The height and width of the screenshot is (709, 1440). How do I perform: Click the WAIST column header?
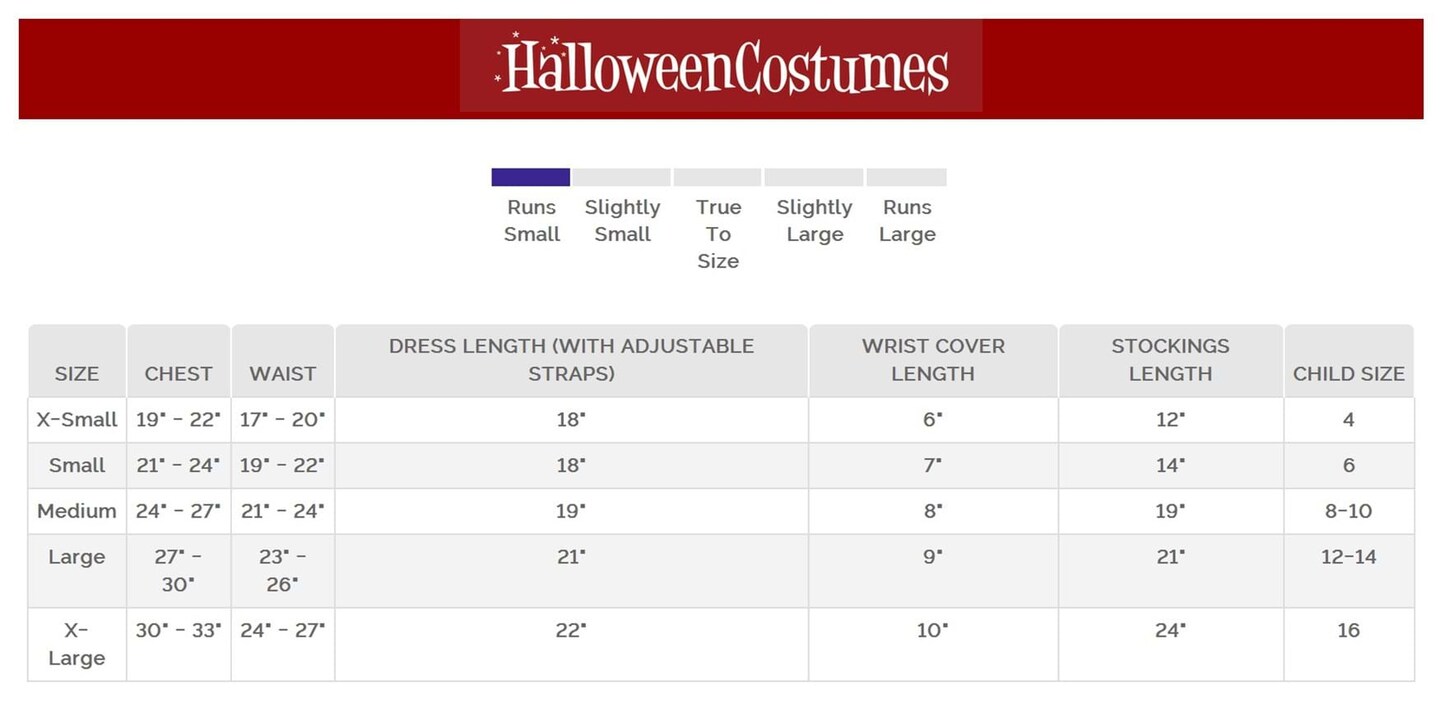click(283, 373)
